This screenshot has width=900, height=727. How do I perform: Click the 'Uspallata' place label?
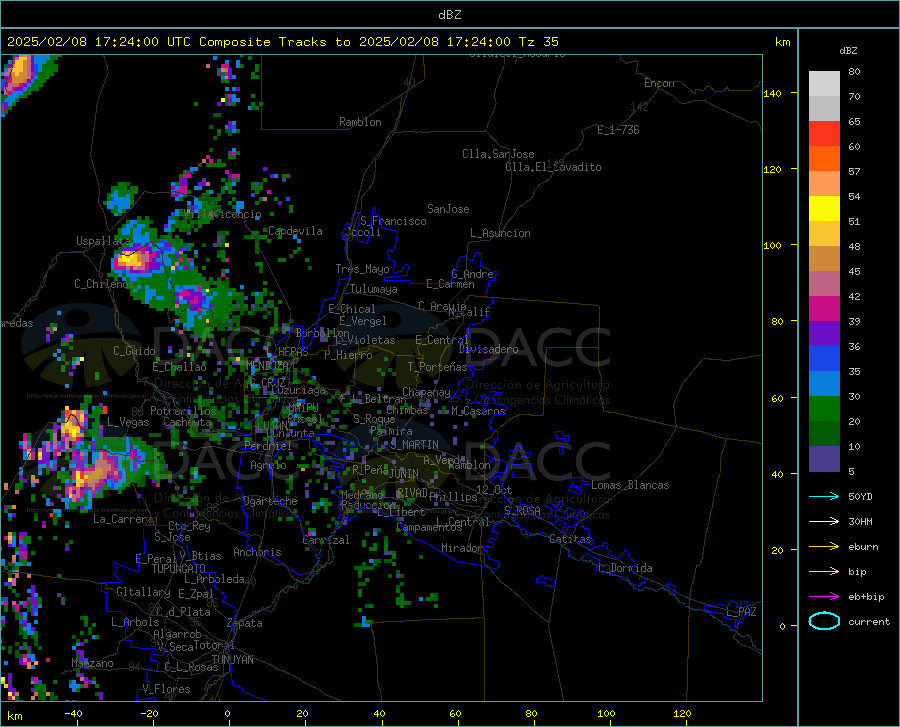pos(104,241)
